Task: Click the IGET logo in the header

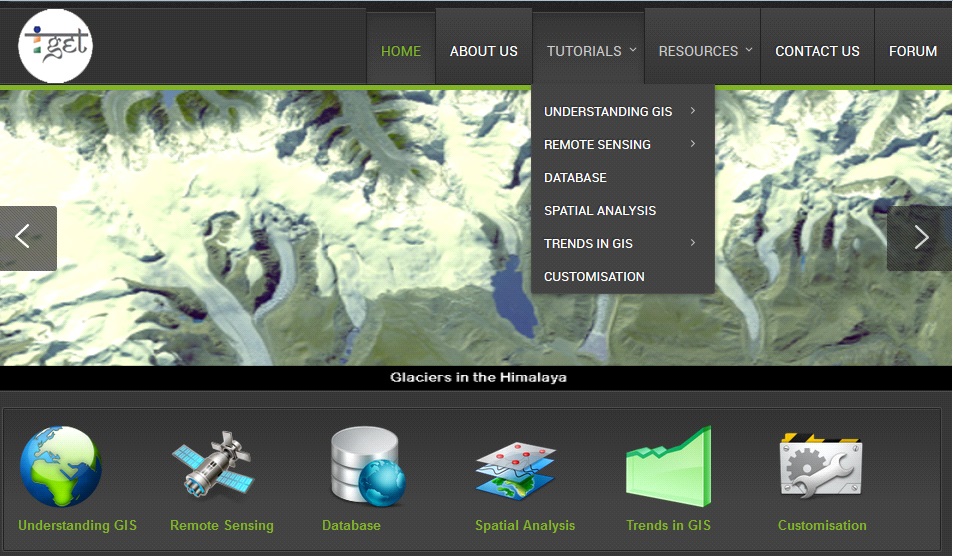Action: pos(55,46)
